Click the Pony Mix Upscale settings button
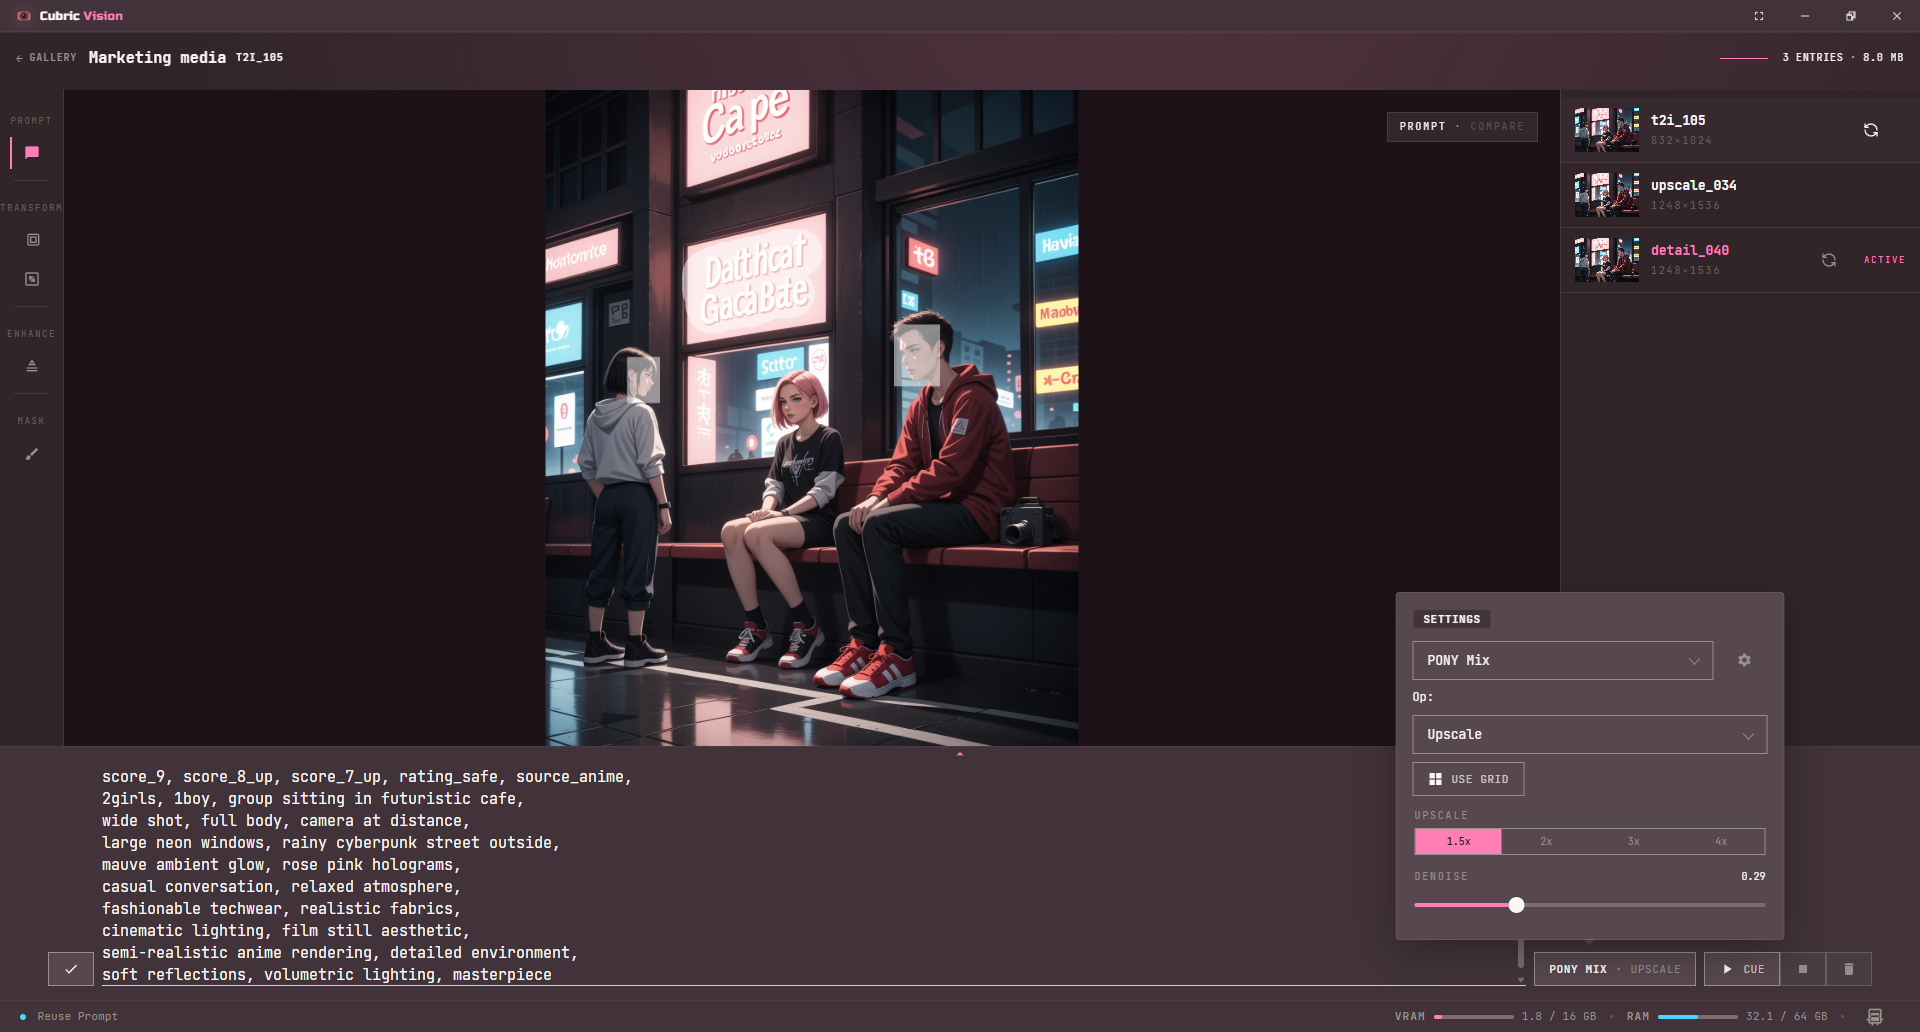 tap(1615, 969)
